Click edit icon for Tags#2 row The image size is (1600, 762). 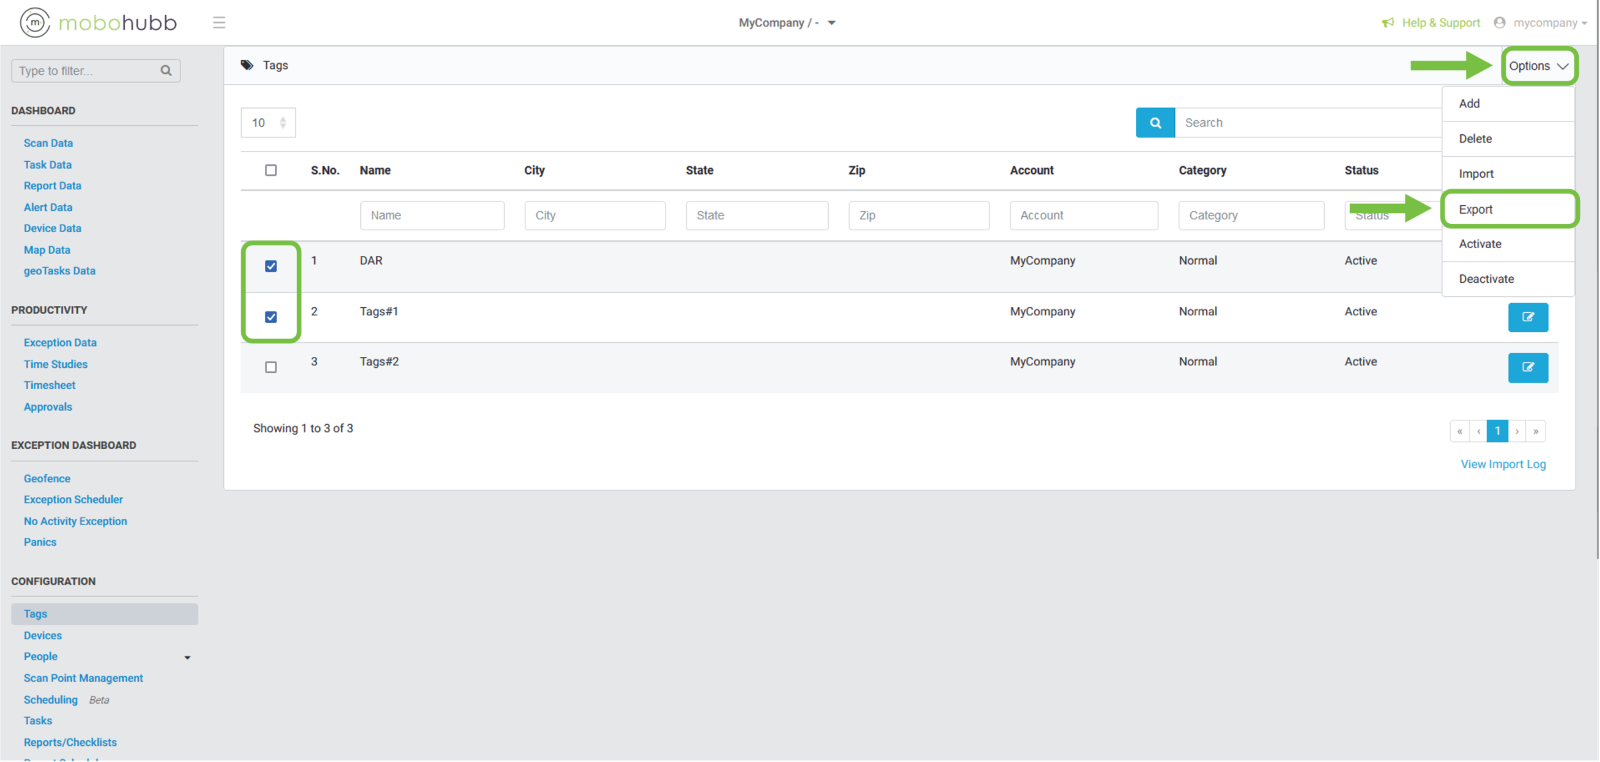[x=1527, y=367]
